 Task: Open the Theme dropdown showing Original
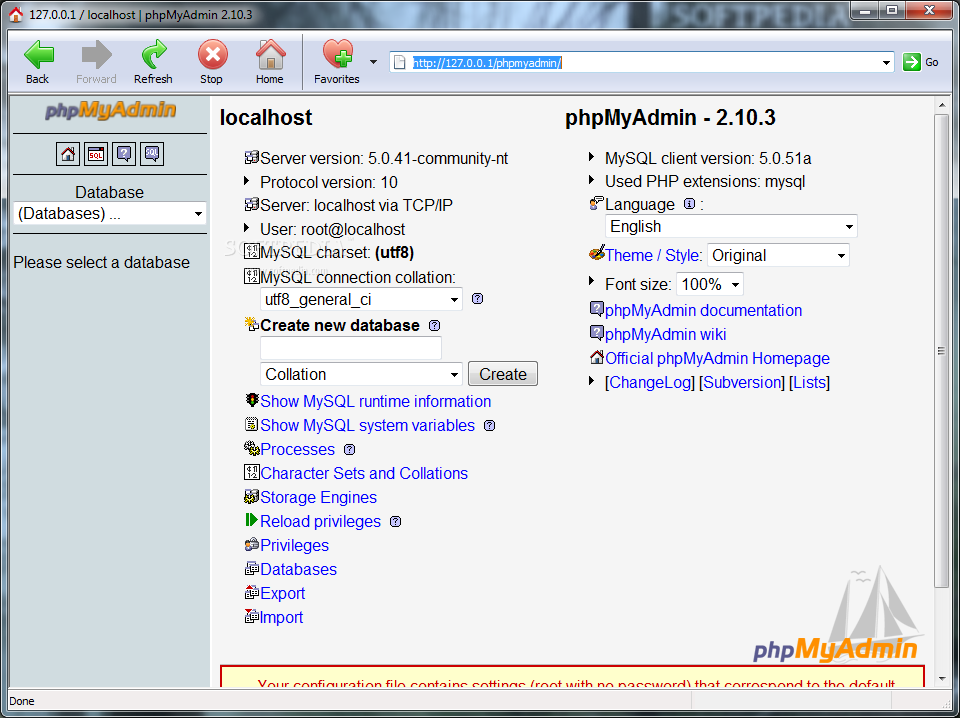coord(778,255)
